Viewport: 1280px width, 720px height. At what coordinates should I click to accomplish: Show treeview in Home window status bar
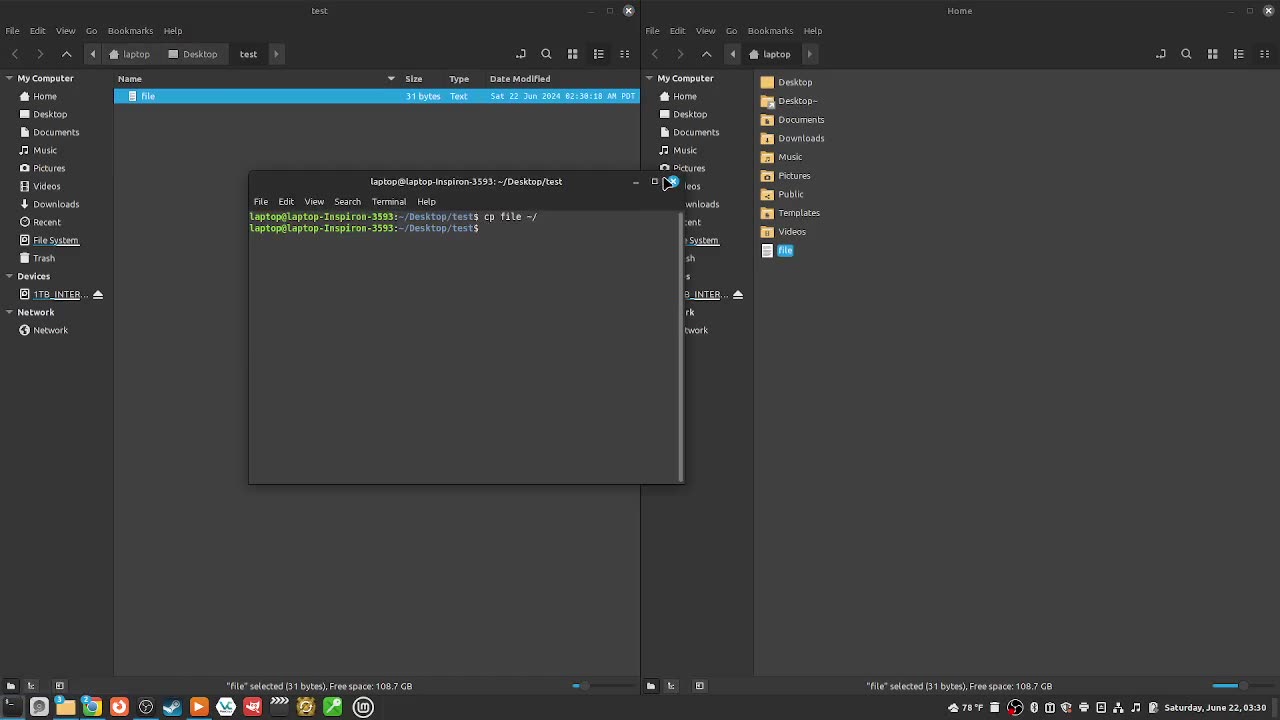(672, 686)
